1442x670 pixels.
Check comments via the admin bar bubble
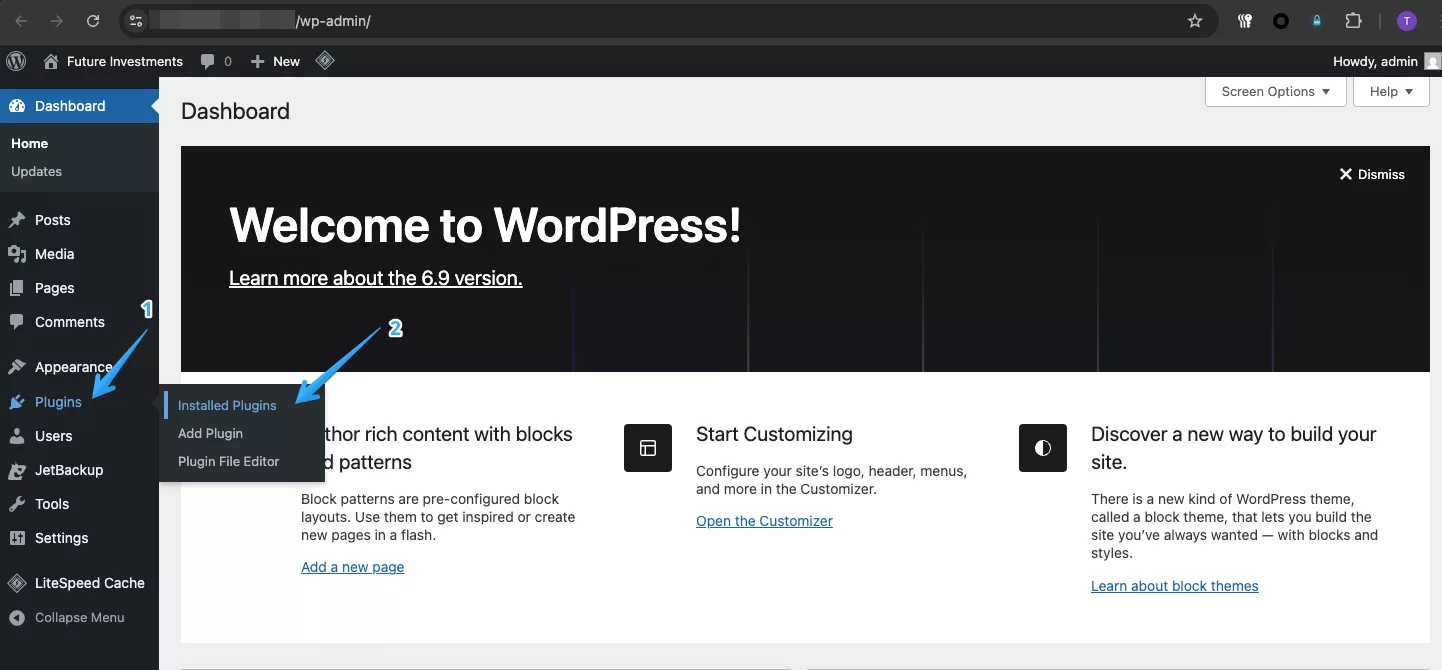216,61
